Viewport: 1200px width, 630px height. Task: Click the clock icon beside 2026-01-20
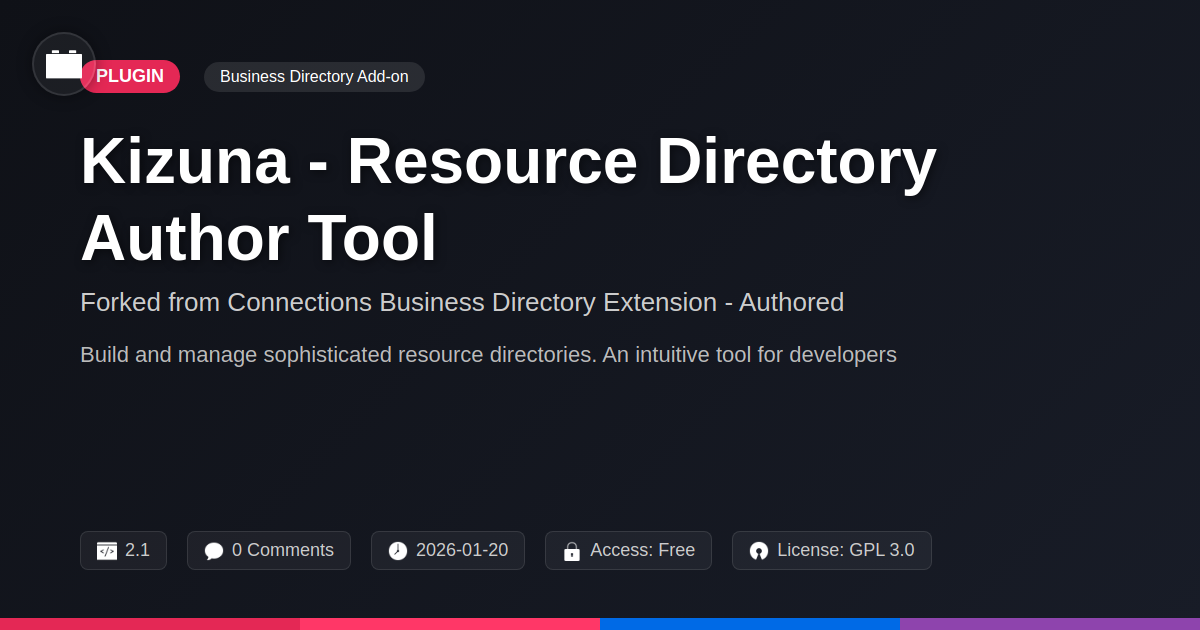click(398, 551)
